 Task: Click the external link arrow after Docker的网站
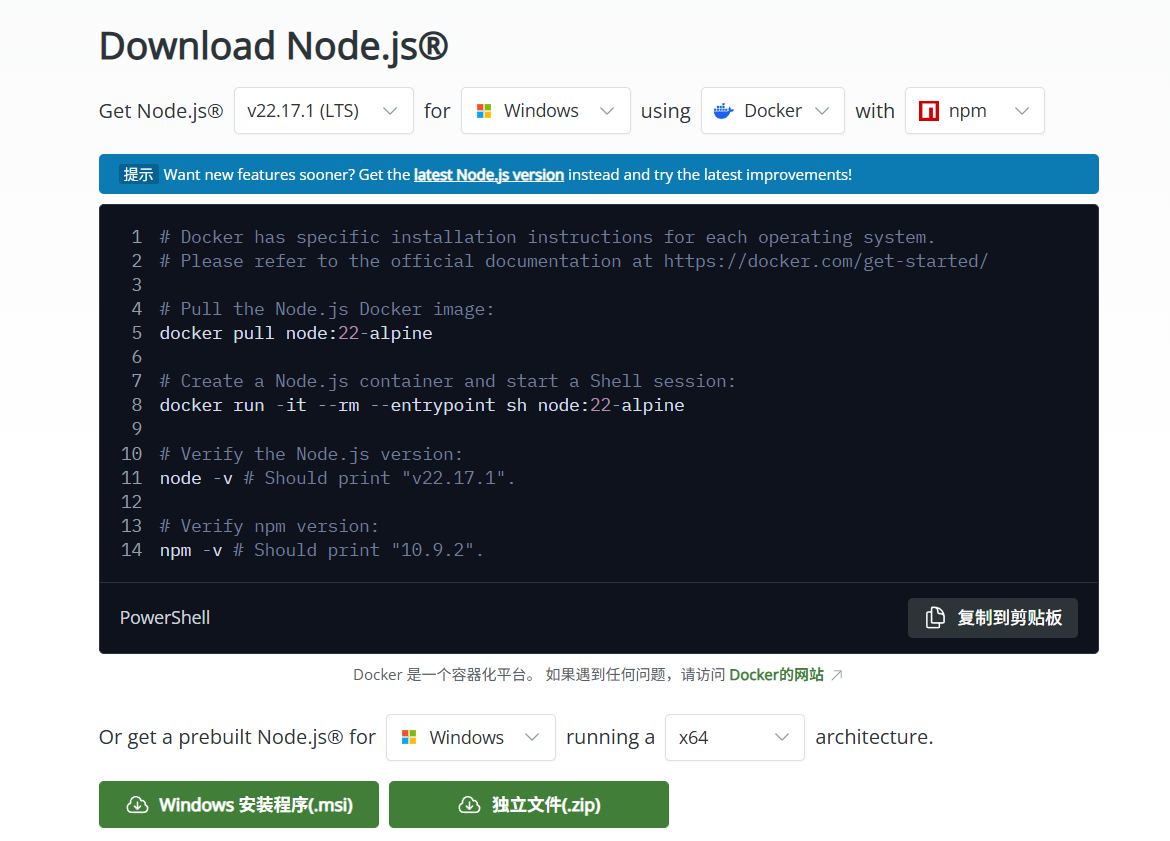(837, 675)
